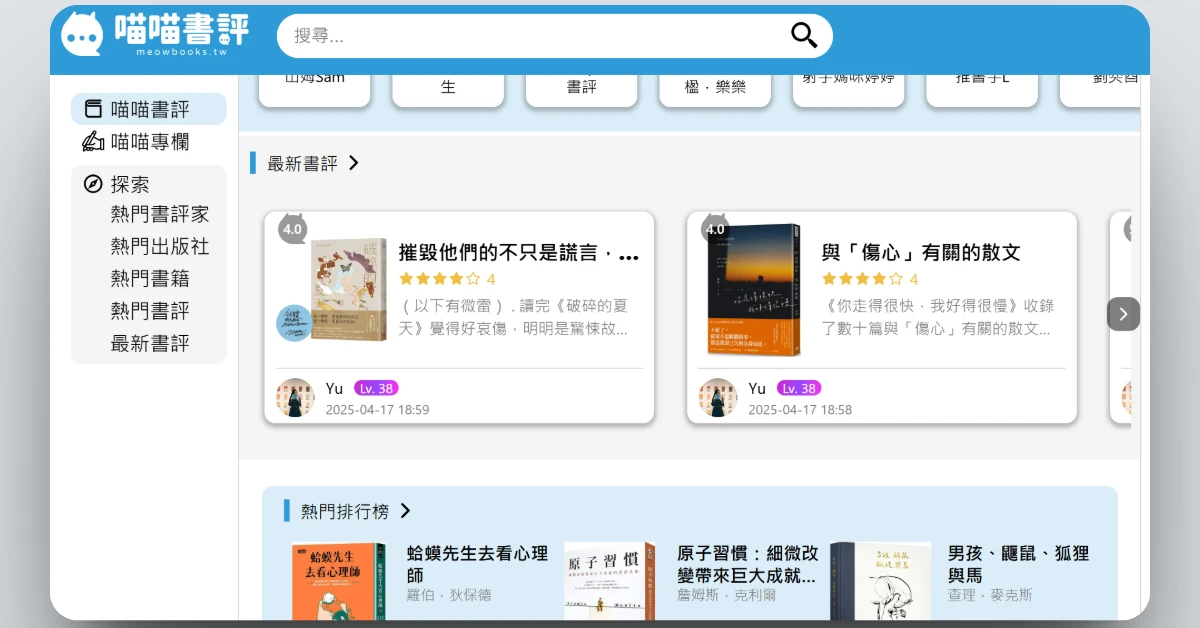Click Lv. 38 badge on 18:59 review

(x=376, y=388)
